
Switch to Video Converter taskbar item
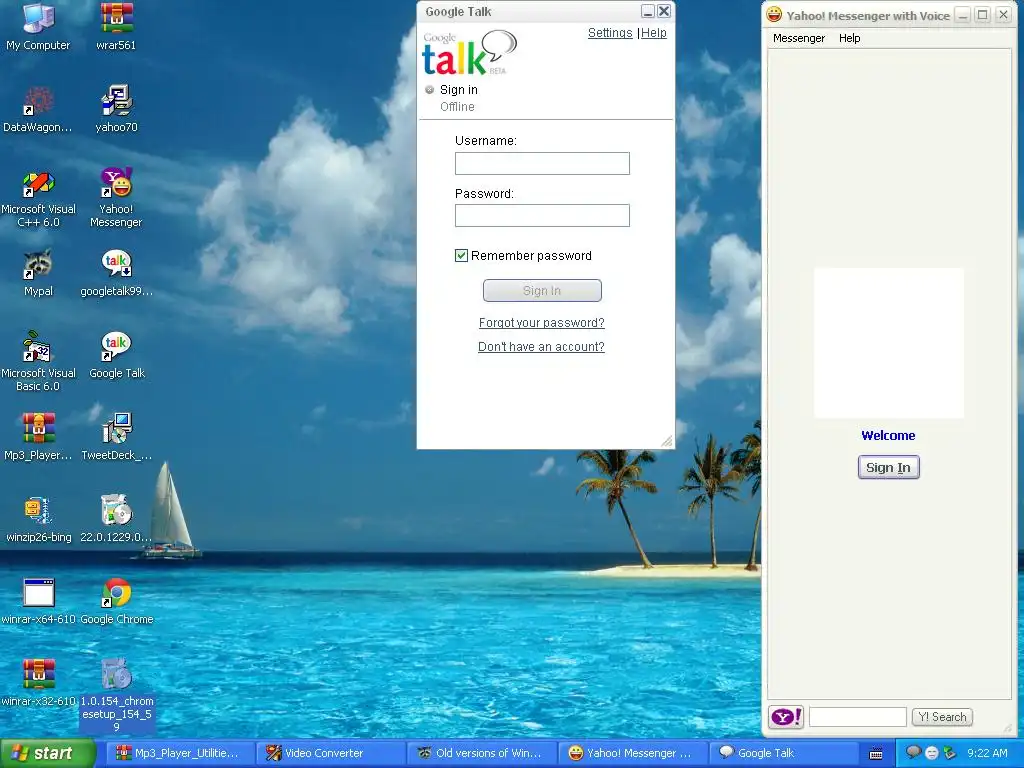coord(330,753)
